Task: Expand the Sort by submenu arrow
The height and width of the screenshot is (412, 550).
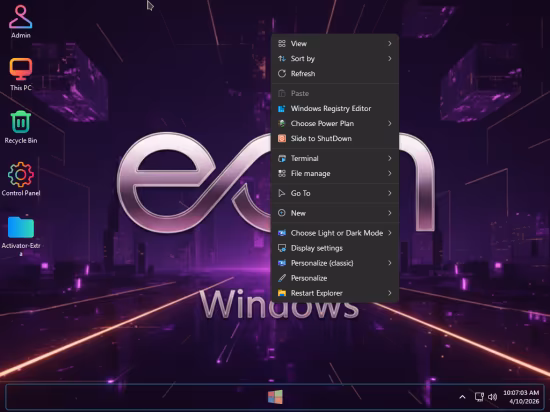Action: 390,59
